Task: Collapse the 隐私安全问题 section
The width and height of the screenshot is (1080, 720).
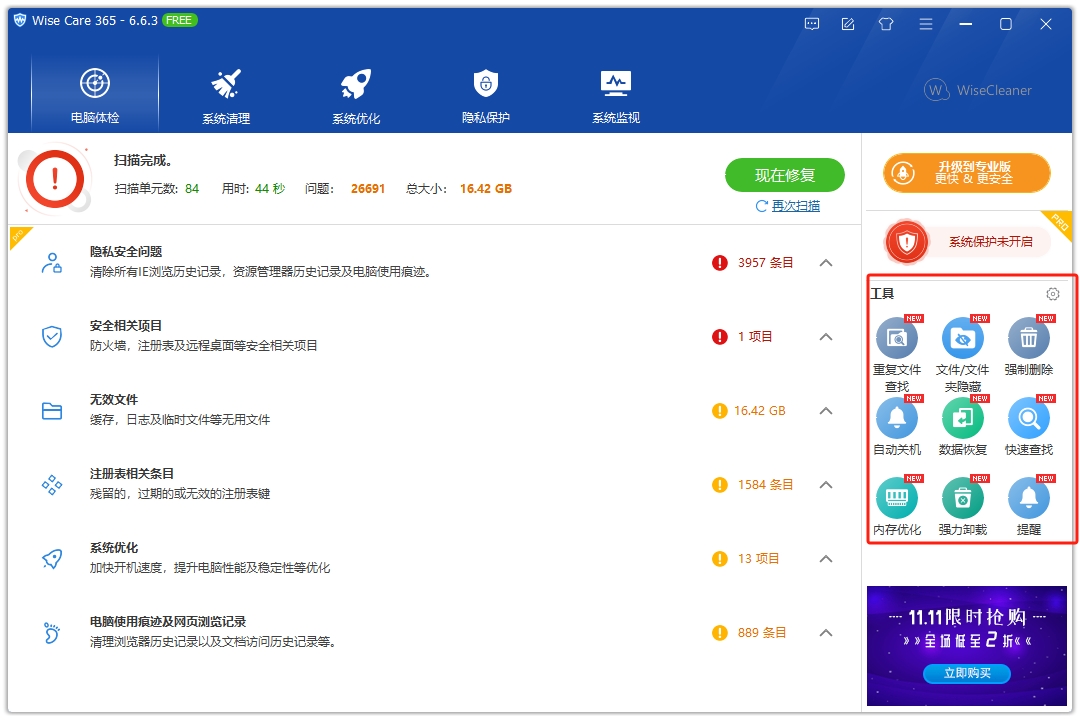Action: coord(826,263)
